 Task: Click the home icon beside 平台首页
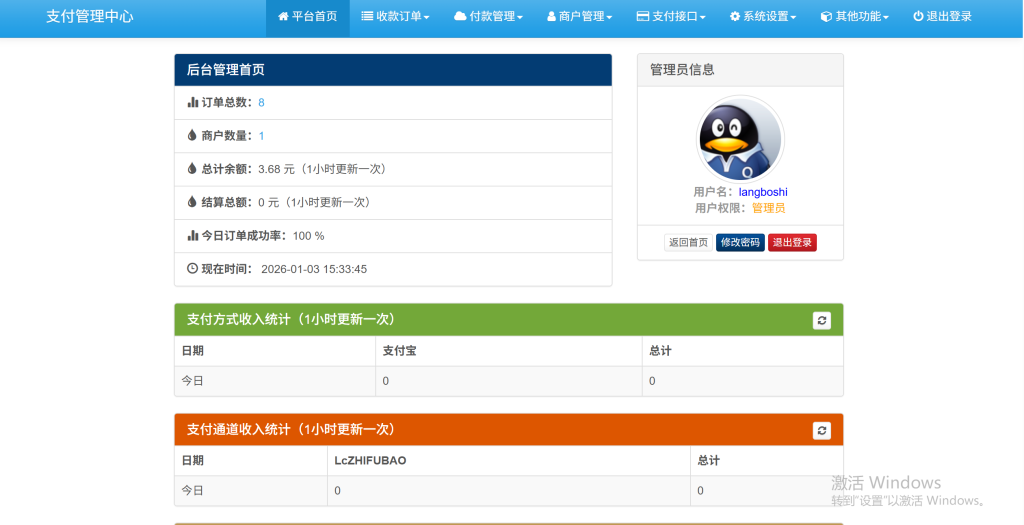click(283, 17)
